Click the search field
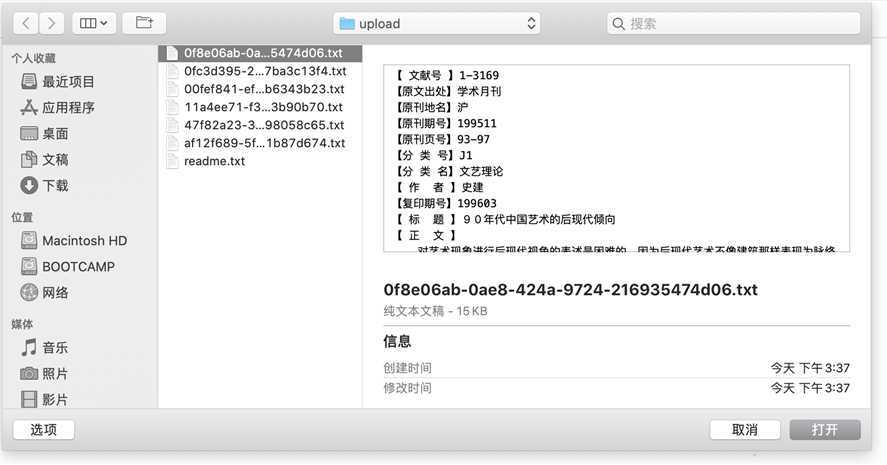The height and width of the screenshot is (465, 887). click(x=734, y=24)
